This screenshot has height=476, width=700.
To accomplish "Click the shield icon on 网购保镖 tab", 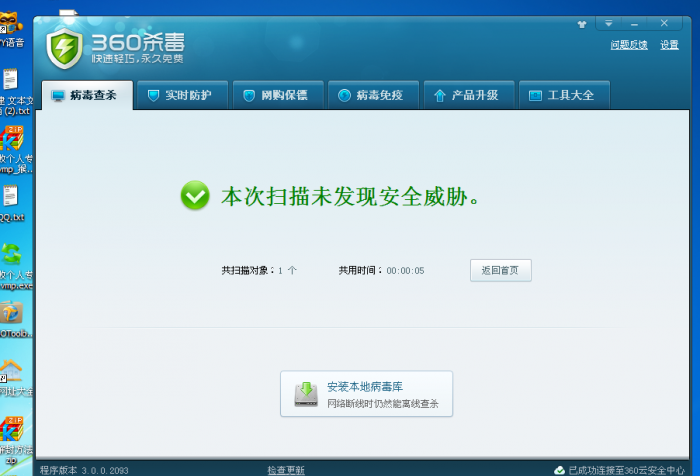I will 249,96.
